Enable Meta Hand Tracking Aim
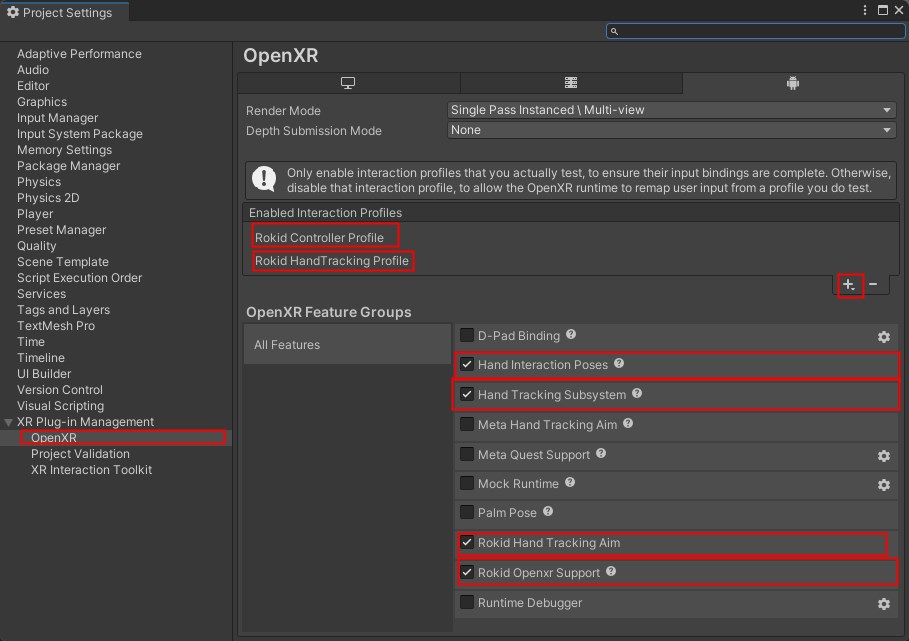 pos(467,424)
